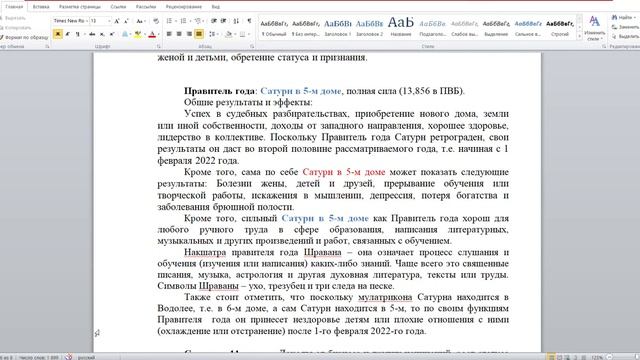Apply multilevel list
Image resolution: width=640 pixels, height=360 pixels.
click(x=199, y=21)
